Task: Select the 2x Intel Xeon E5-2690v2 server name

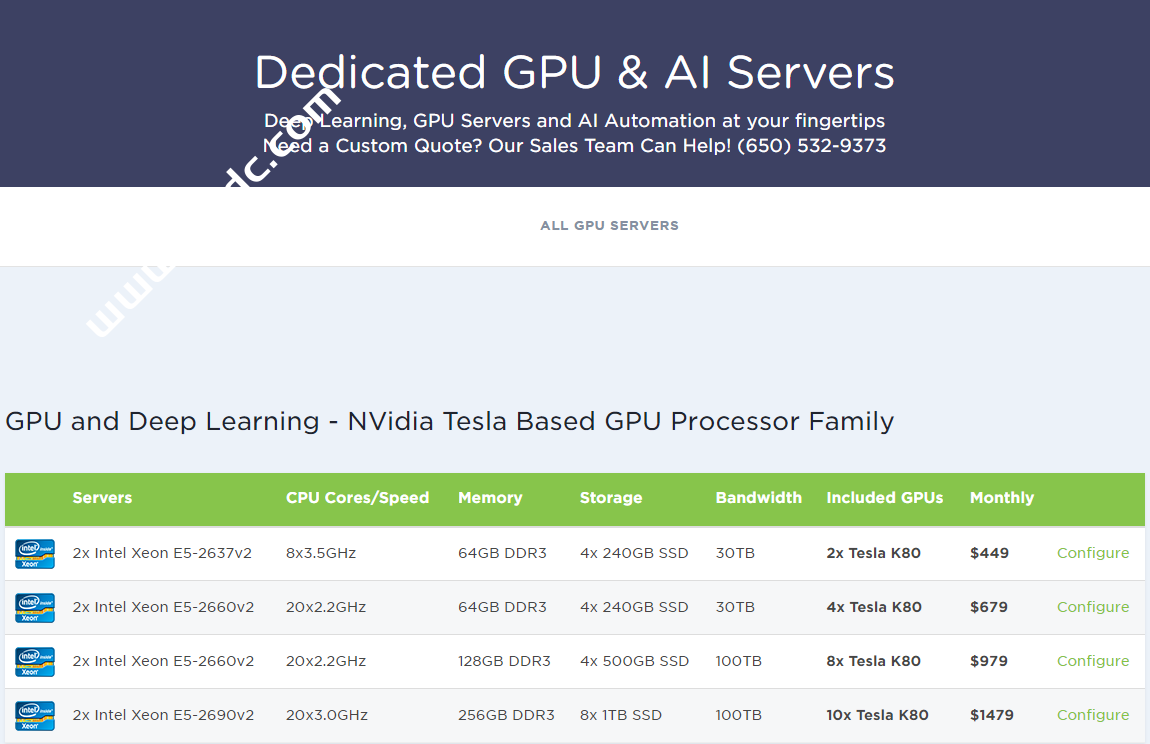Action: click(x=163, y=715)
